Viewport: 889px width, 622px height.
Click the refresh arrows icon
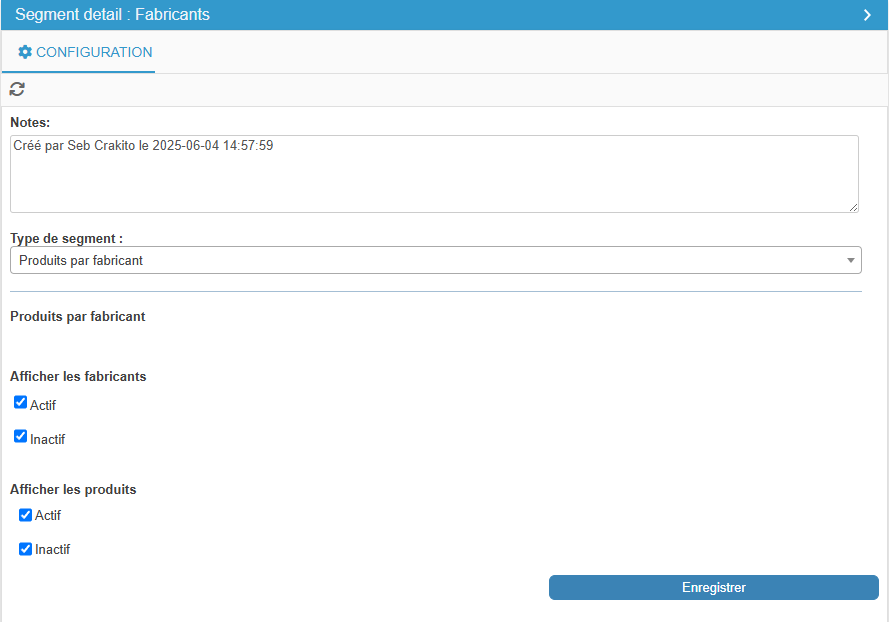[17, 89]
